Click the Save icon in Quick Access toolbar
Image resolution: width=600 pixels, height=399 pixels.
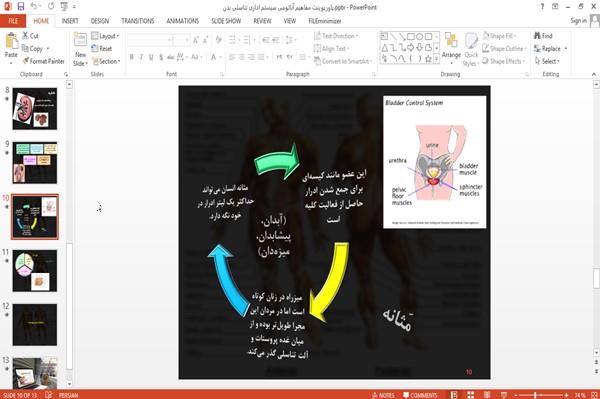click(x=21, y=7)
